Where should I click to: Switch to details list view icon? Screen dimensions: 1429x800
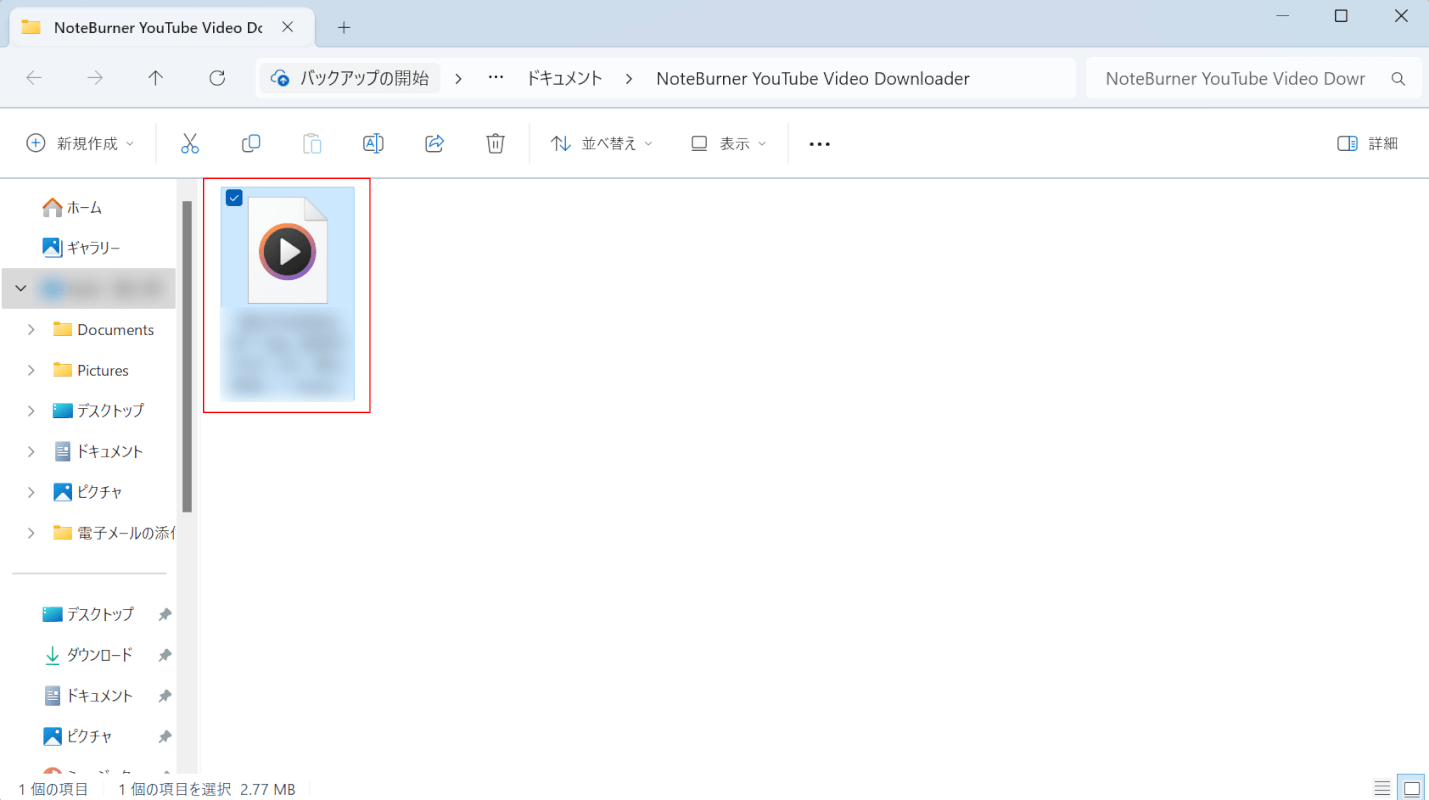click(1382, 788)
